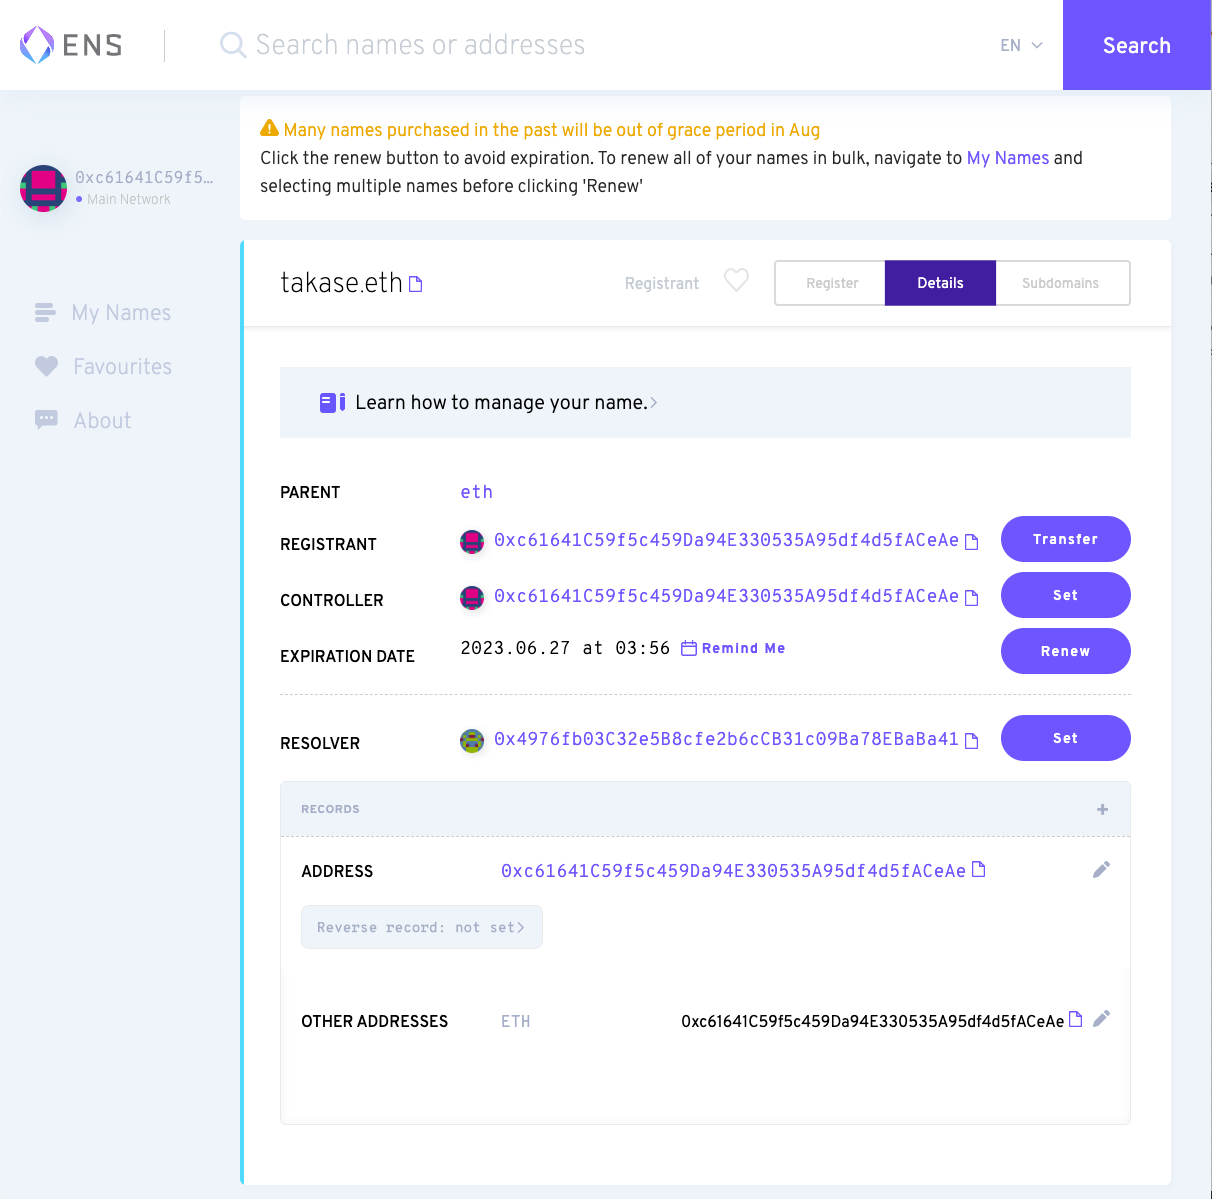Copy the takase.eth name using the copy icon
This screenshot has width=1212, height=1199.
coord(418,283)
